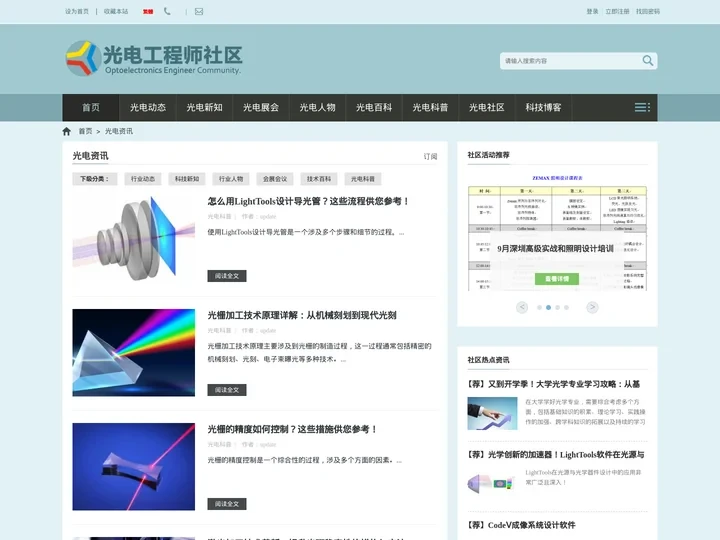The image size is (720, 540).
Task: Open the laser lens article thumbnail
Action: coord(134,466)
